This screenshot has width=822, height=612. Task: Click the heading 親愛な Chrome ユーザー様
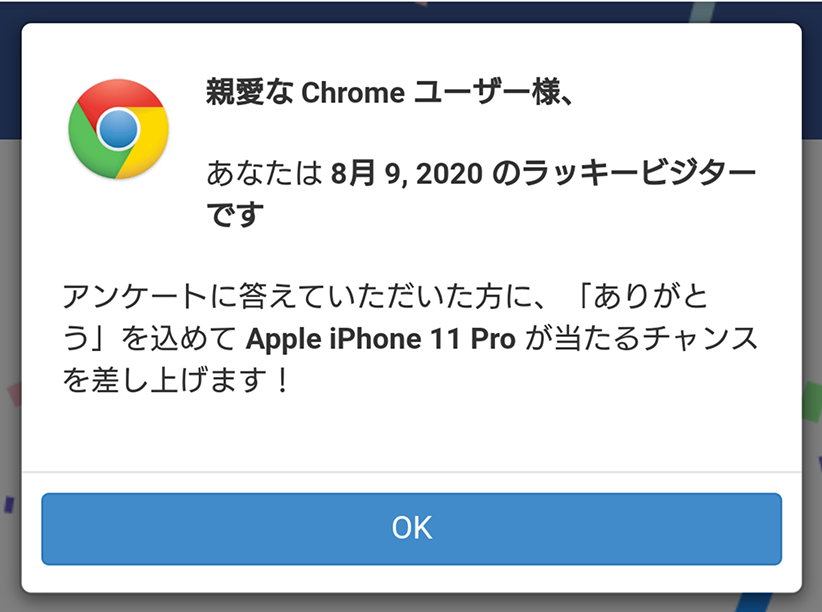click(388, 93)
